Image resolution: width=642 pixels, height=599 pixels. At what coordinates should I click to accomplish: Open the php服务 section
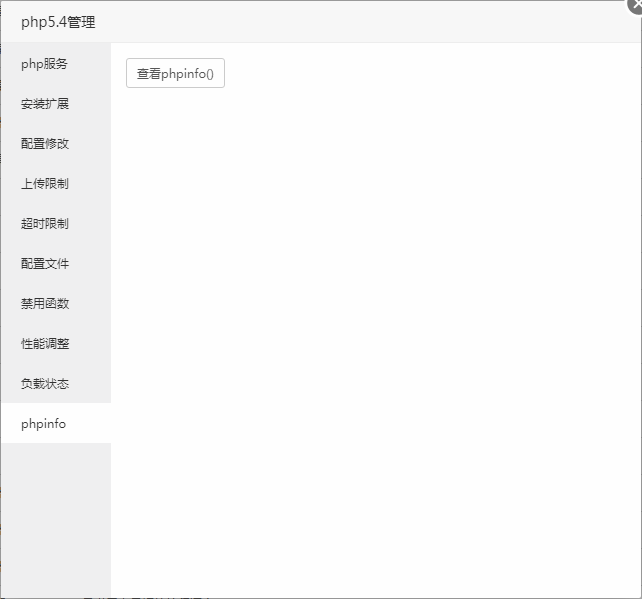tap(56, 64)
